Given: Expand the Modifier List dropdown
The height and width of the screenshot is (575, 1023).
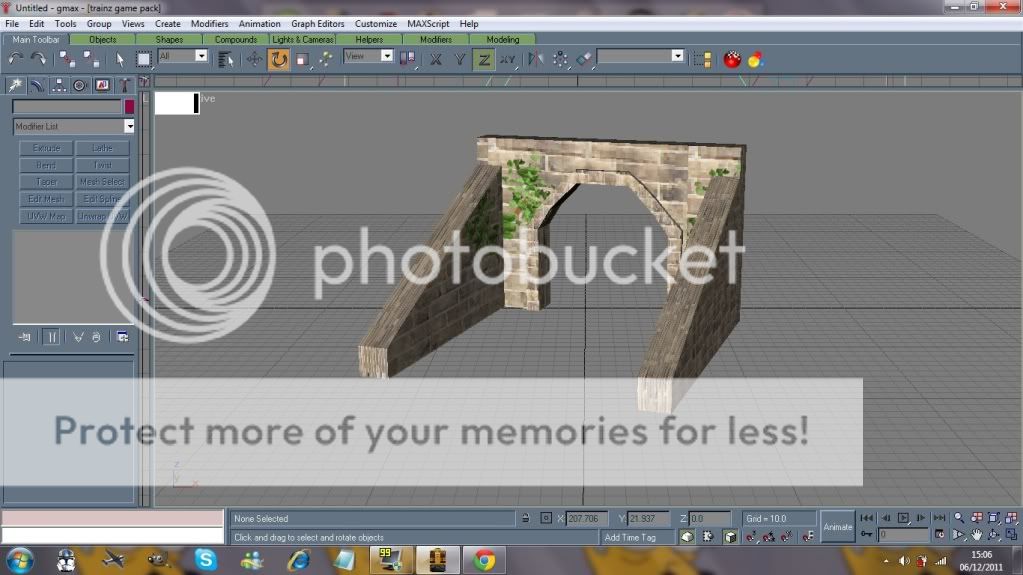Looking at the screenshot, I should [73, 126].
